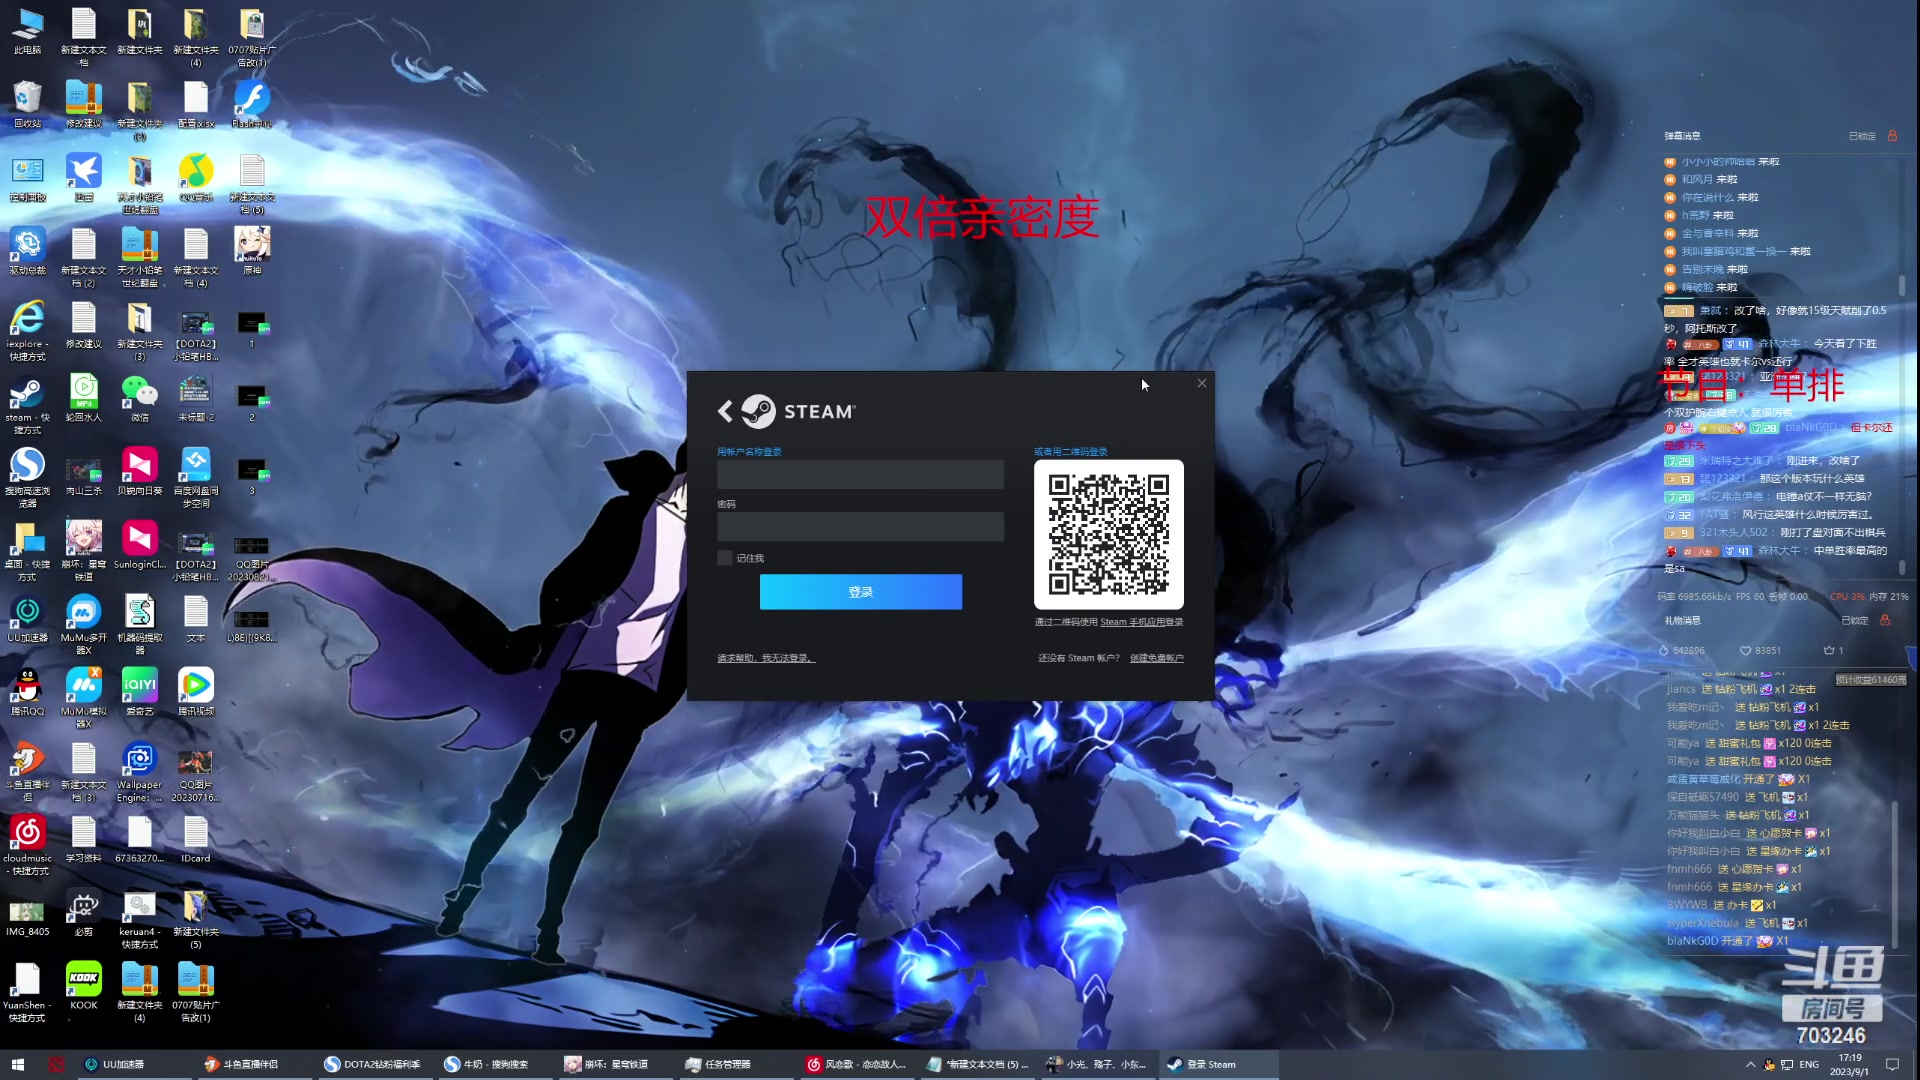Switch to 登录 Steam taskbar item
1920x1080 pixels.
click(x=1219, y=1064)
